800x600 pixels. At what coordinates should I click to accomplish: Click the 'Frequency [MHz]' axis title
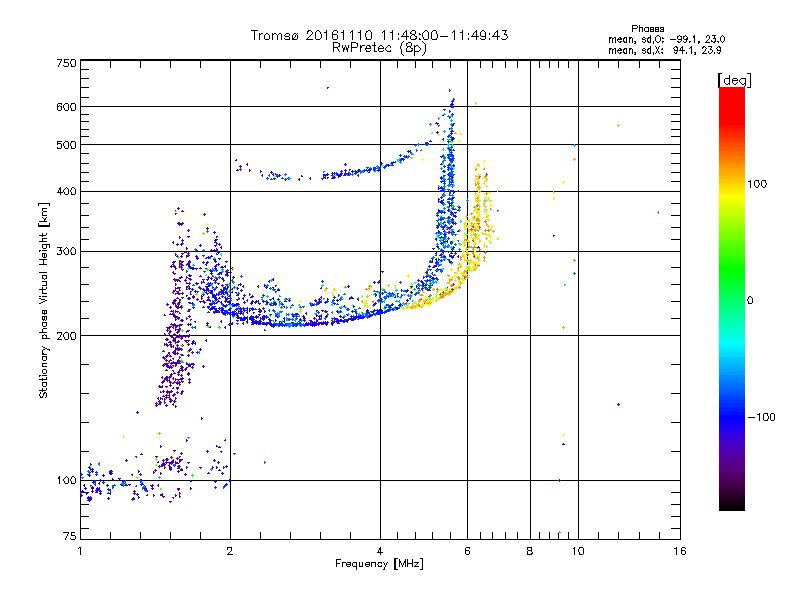coord(379,564)
